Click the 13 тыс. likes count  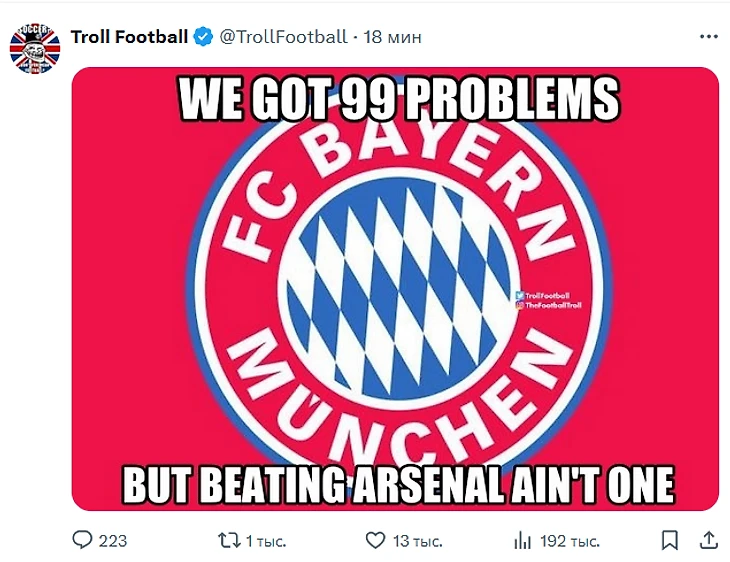(418, 541)
